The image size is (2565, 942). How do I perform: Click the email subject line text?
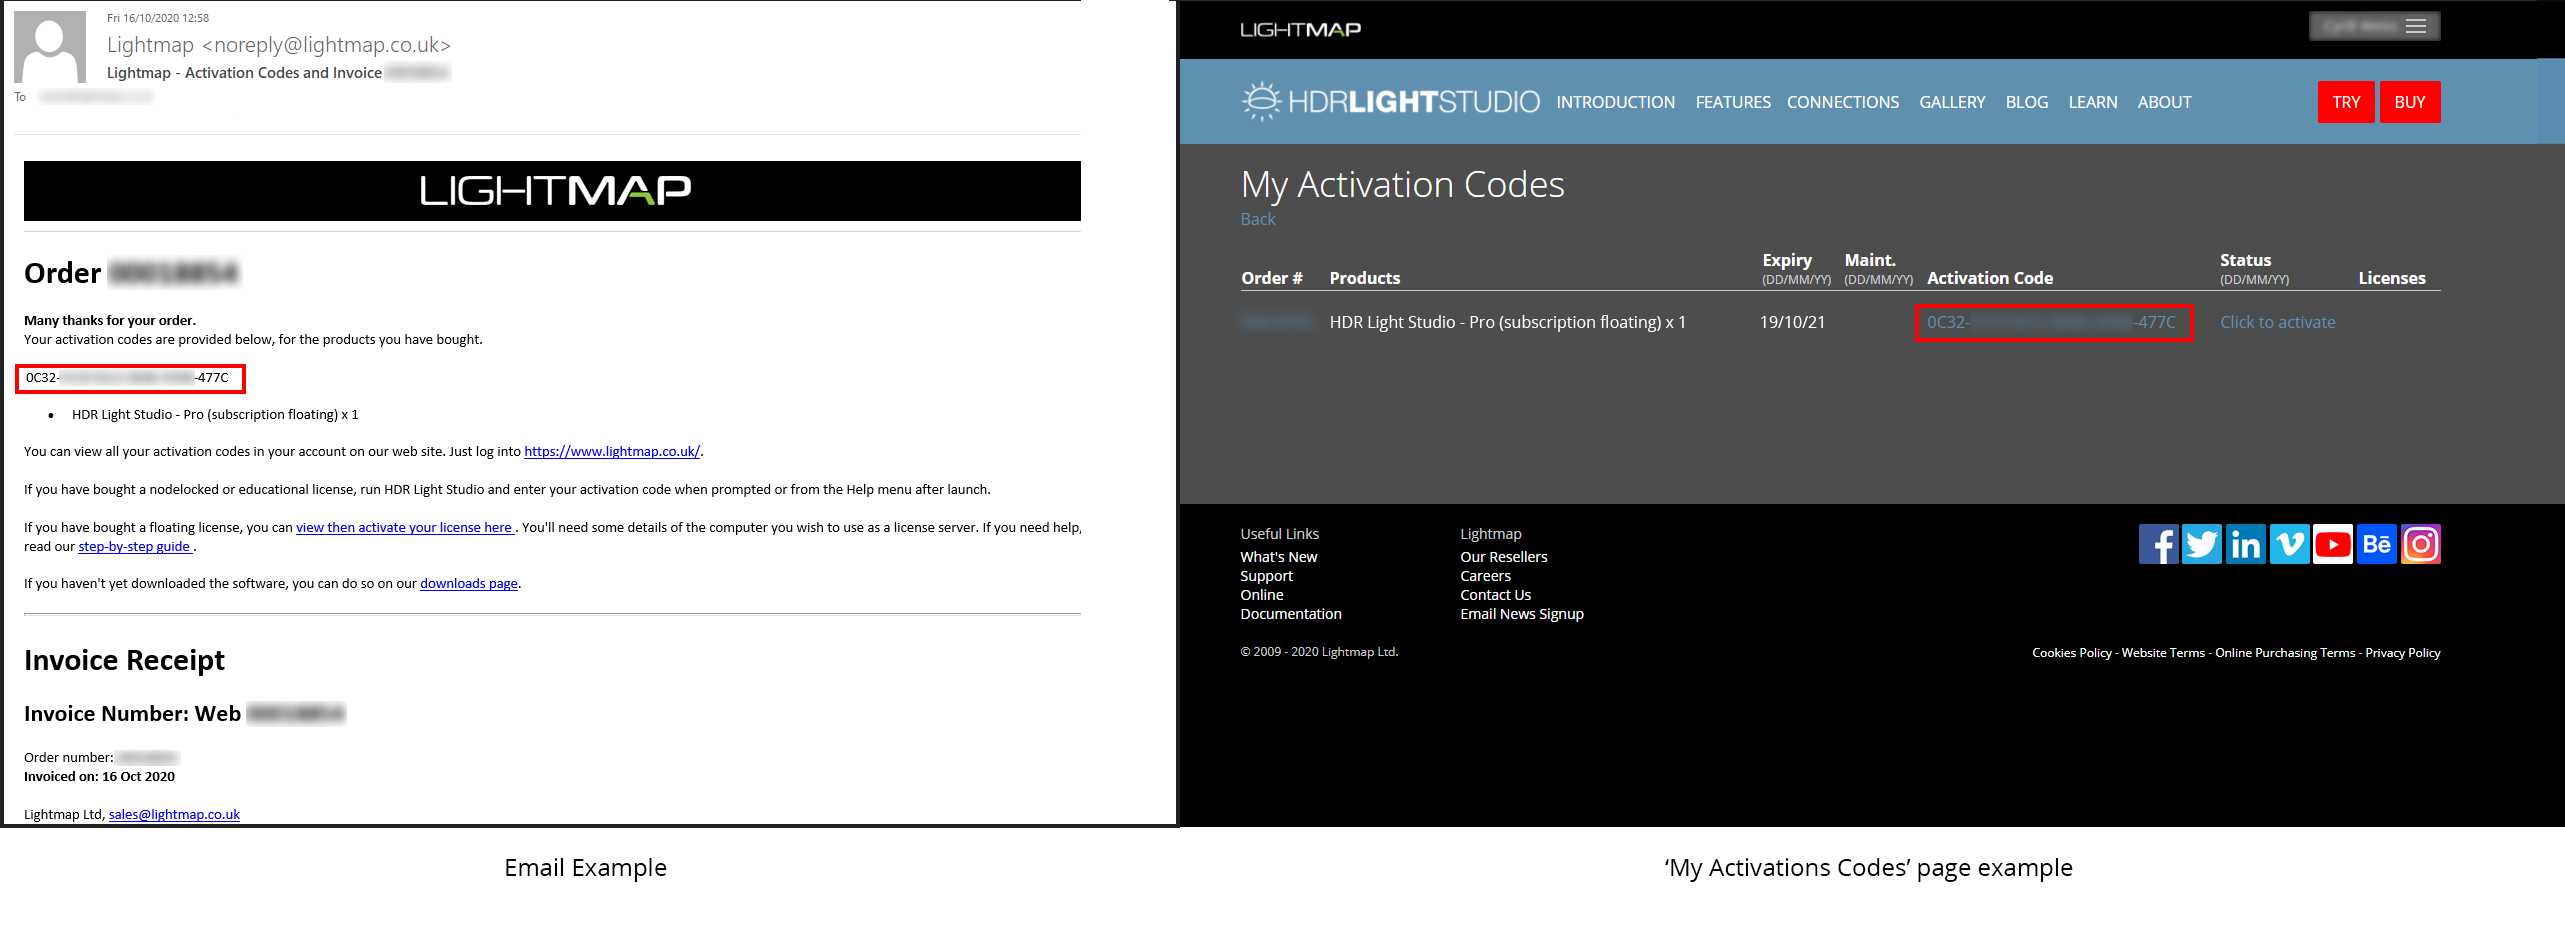tap(244, 73)
